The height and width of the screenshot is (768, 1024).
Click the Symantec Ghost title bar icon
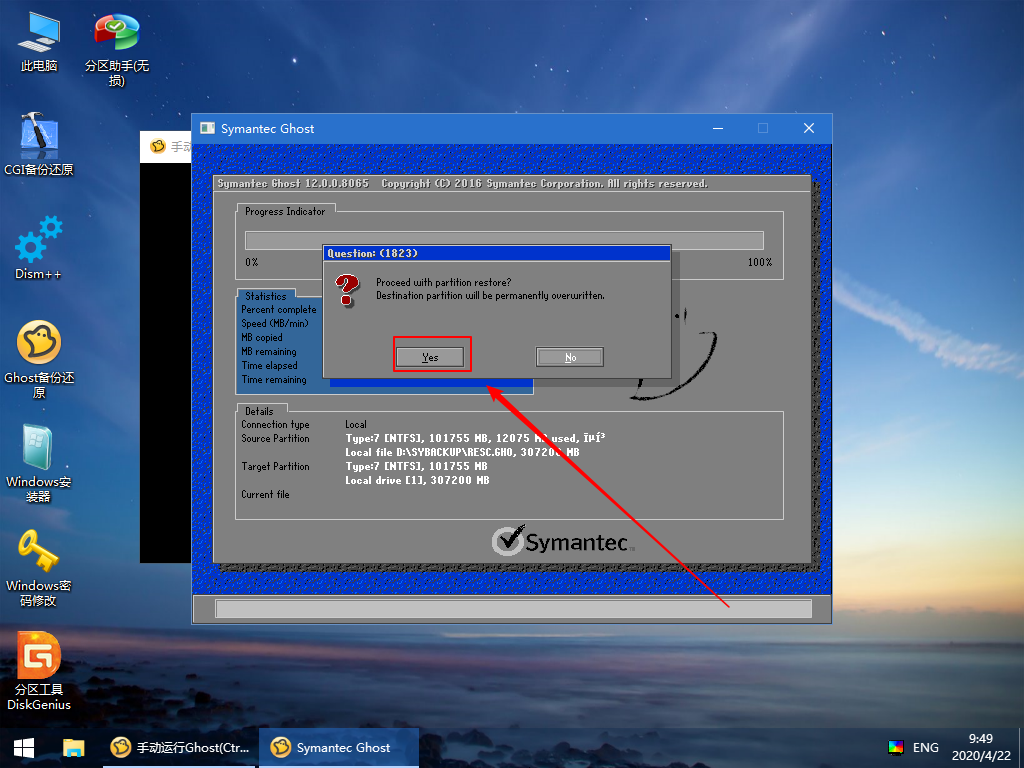(x=208, y=129)
